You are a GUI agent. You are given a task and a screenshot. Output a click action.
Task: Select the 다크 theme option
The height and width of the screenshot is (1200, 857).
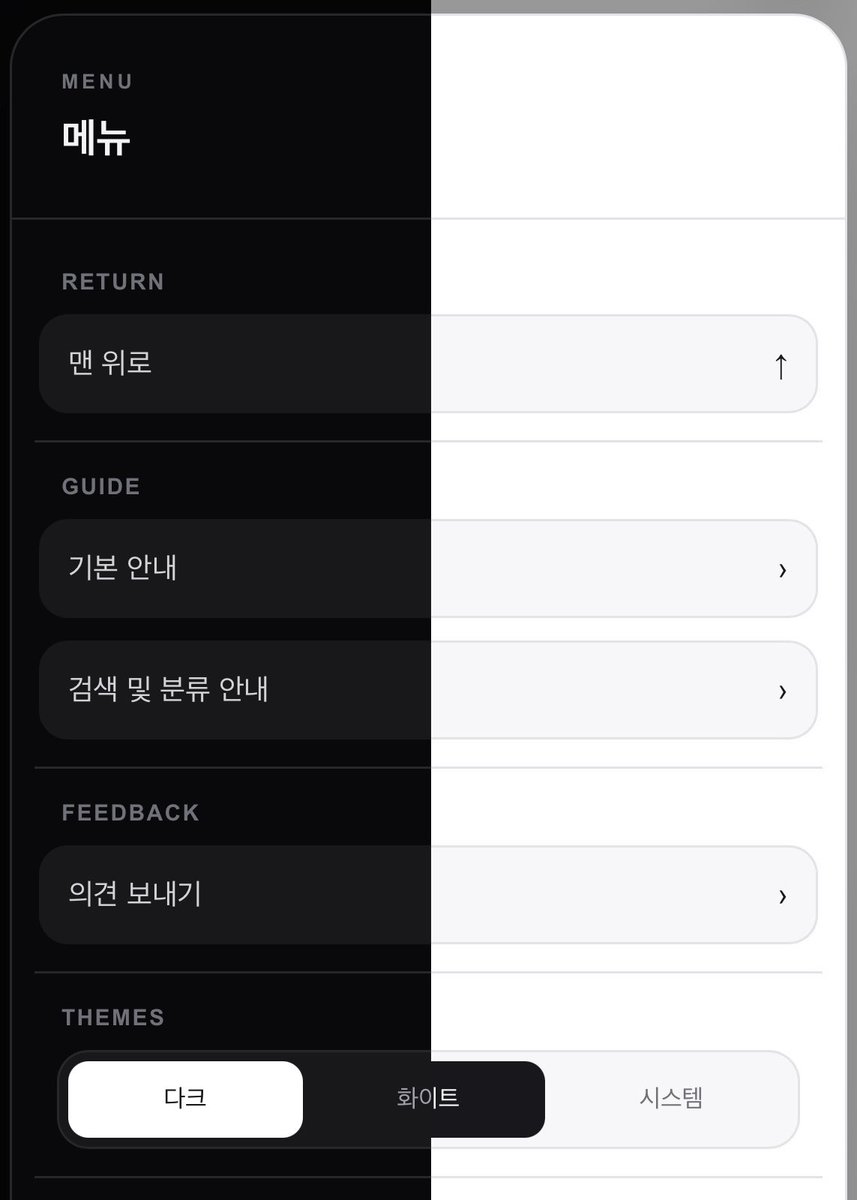185,1099
